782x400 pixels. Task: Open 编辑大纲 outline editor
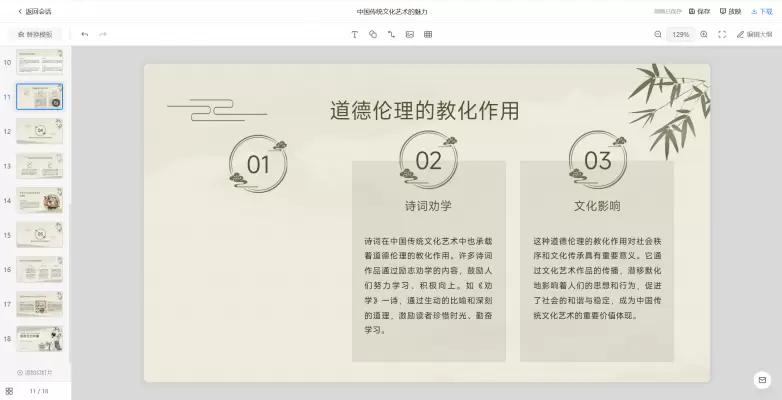(754, 34)
